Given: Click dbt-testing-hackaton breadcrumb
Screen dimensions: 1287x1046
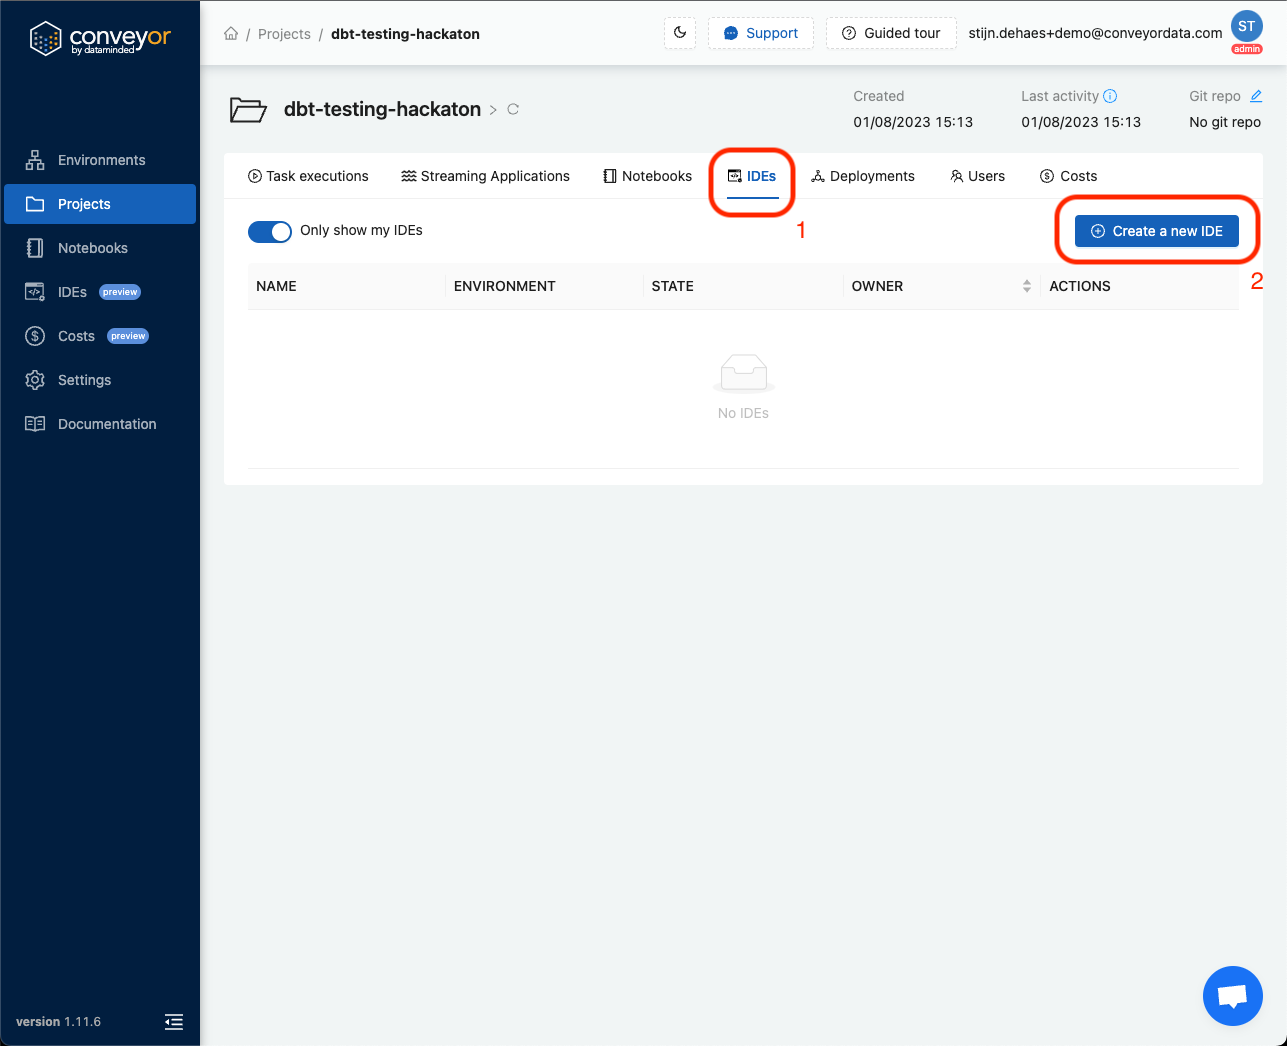Looking at the screenshot, I should [405, 34].
